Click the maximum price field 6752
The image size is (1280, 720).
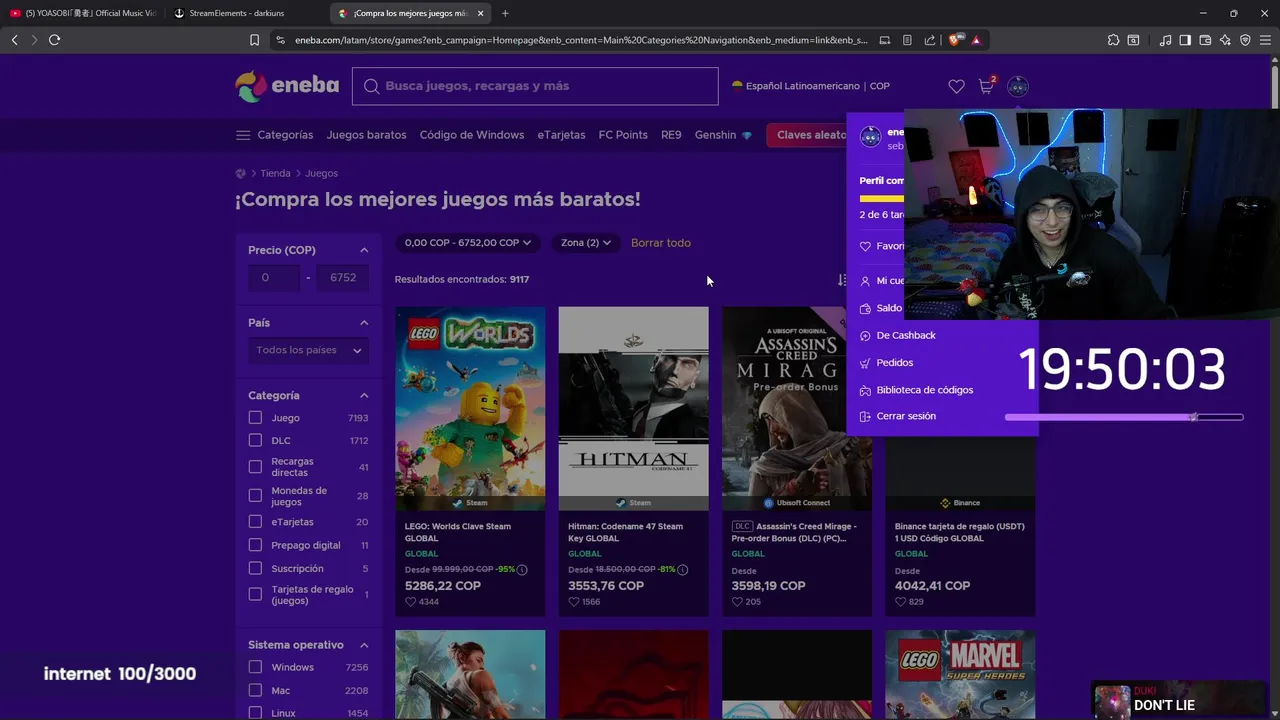click(343, 278)
